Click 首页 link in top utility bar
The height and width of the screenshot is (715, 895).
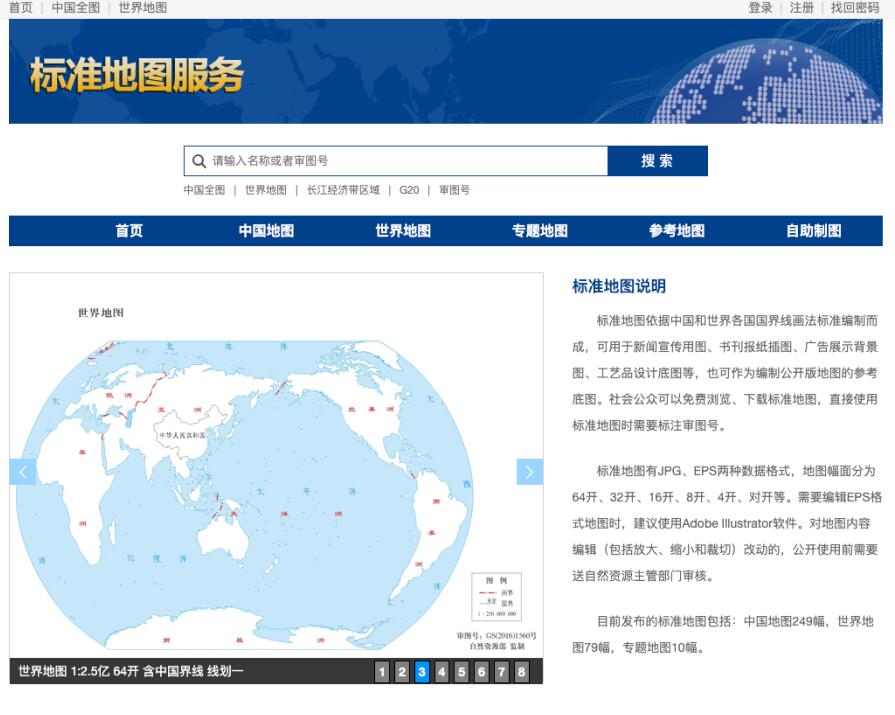[21, 8]
